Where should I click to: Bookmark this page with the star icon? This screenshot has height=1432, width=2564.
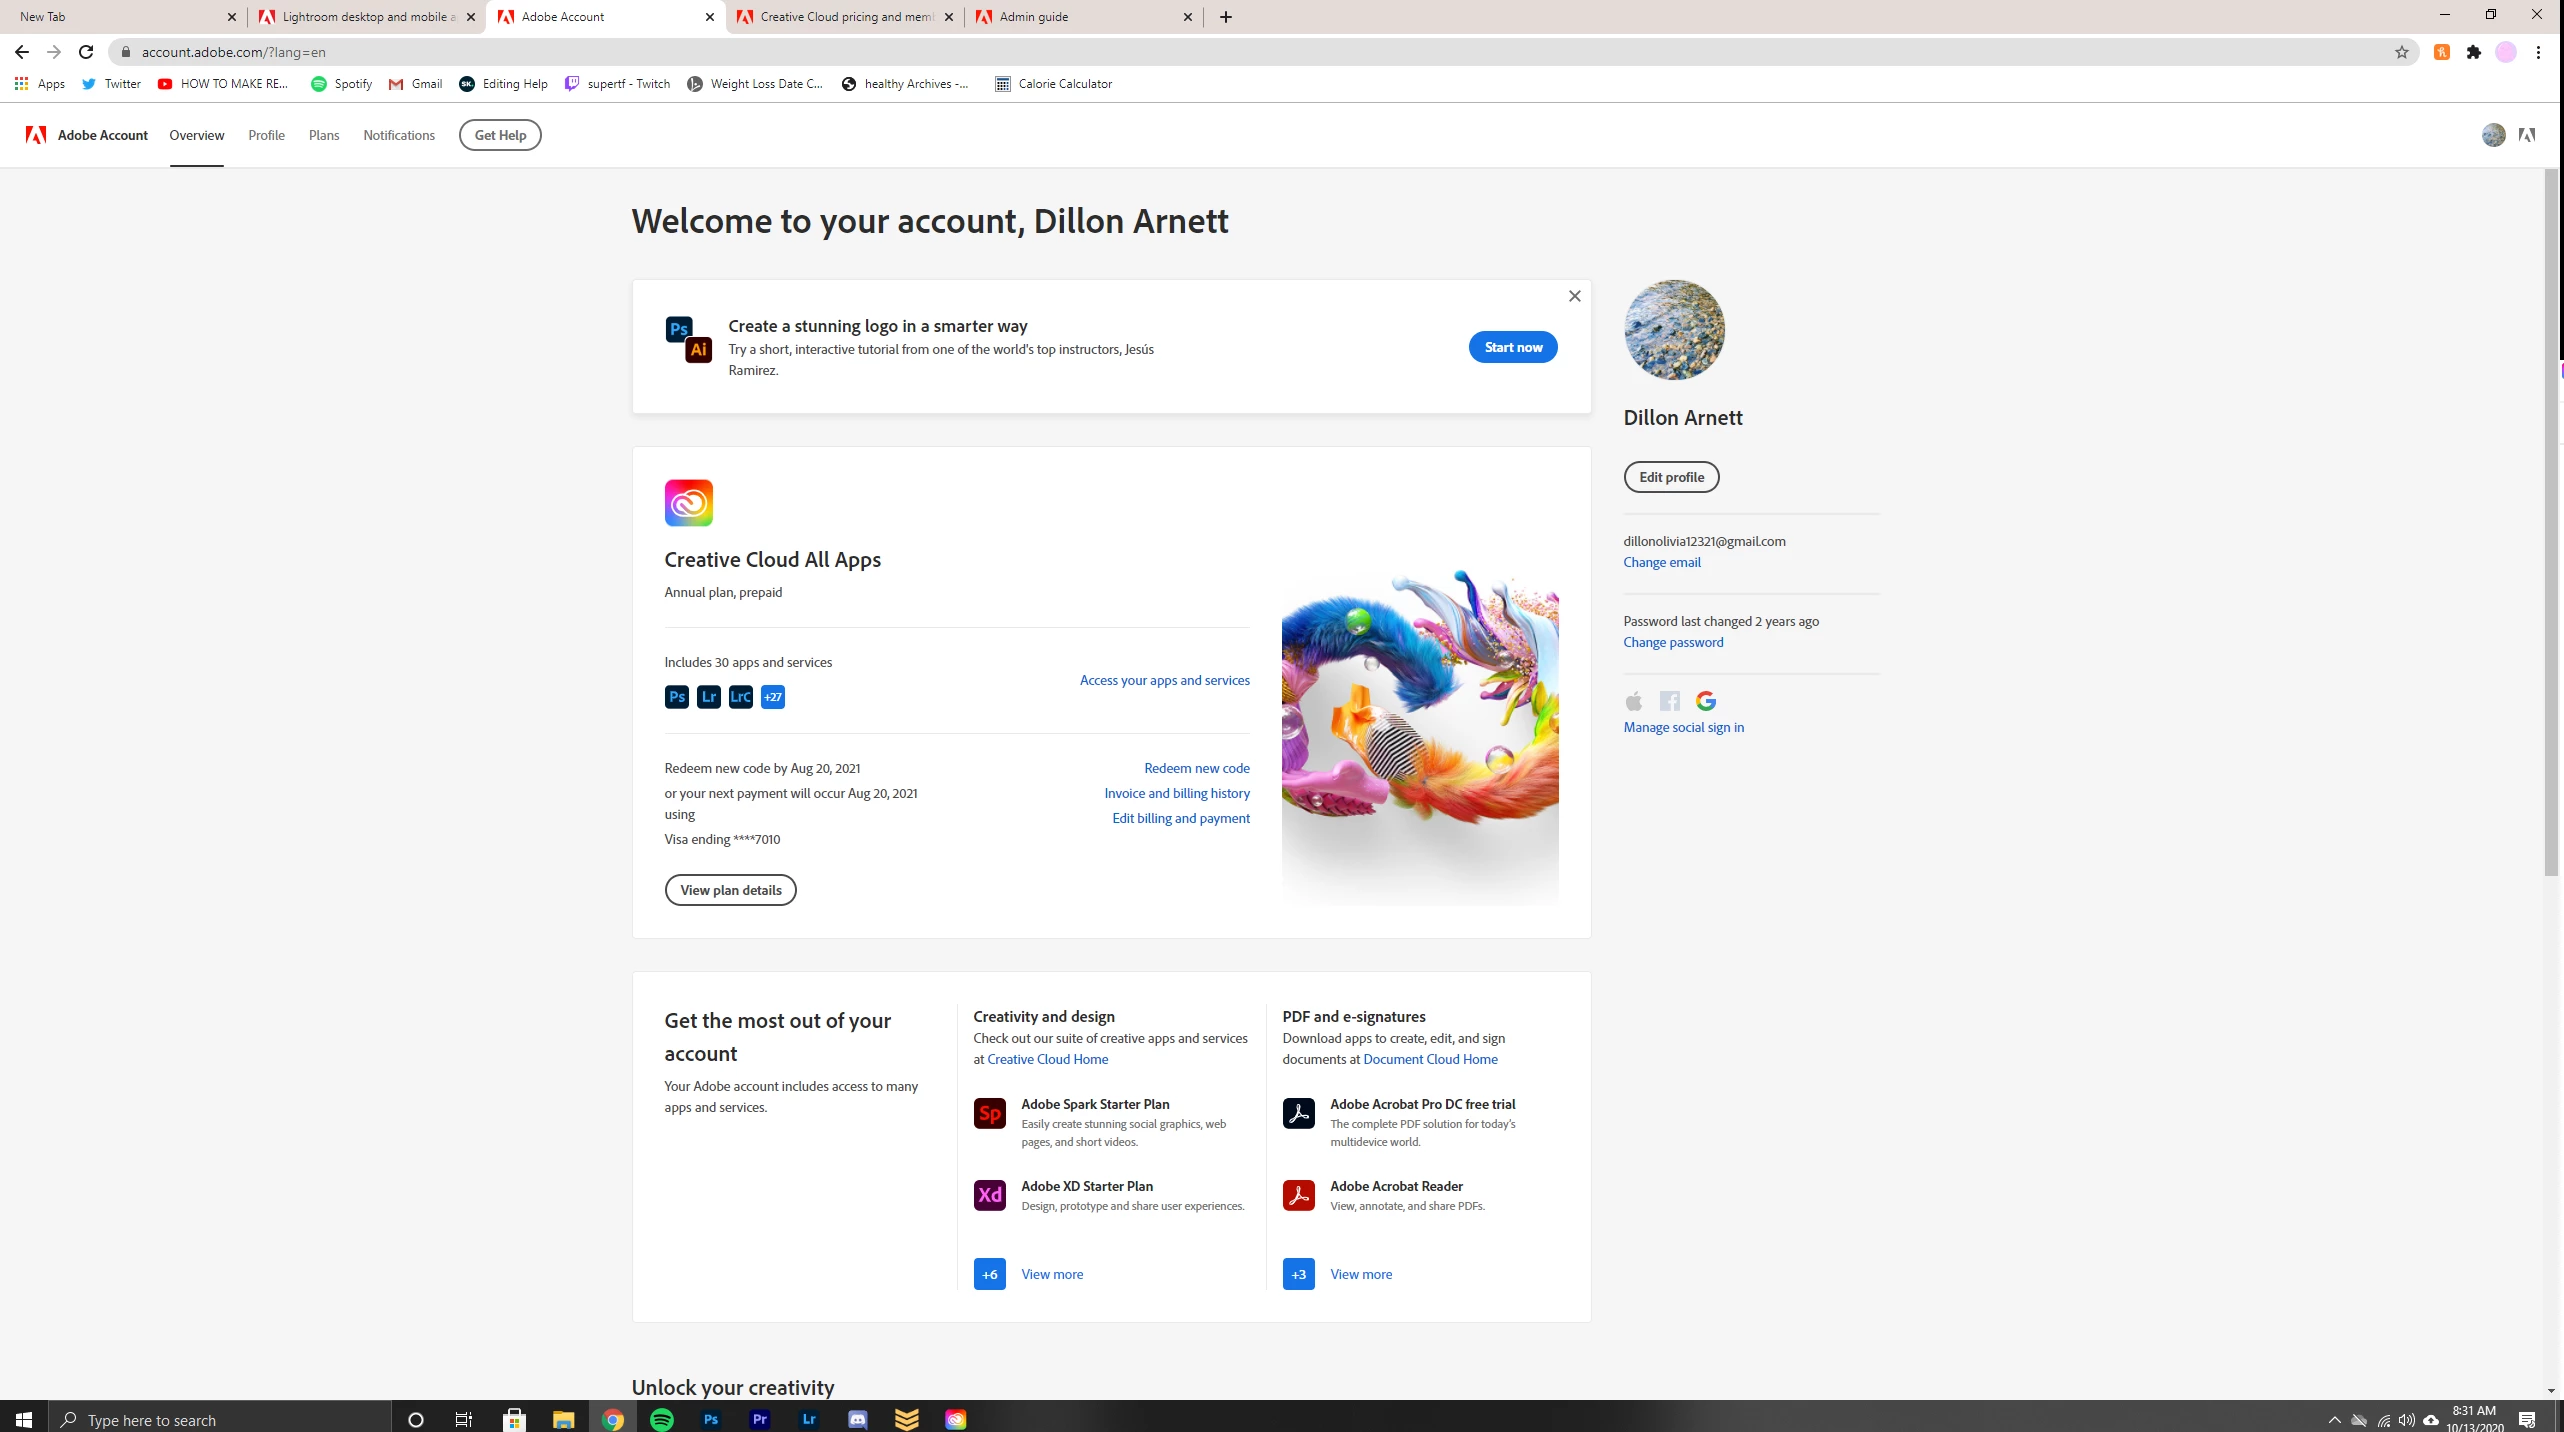[2401, 52]
